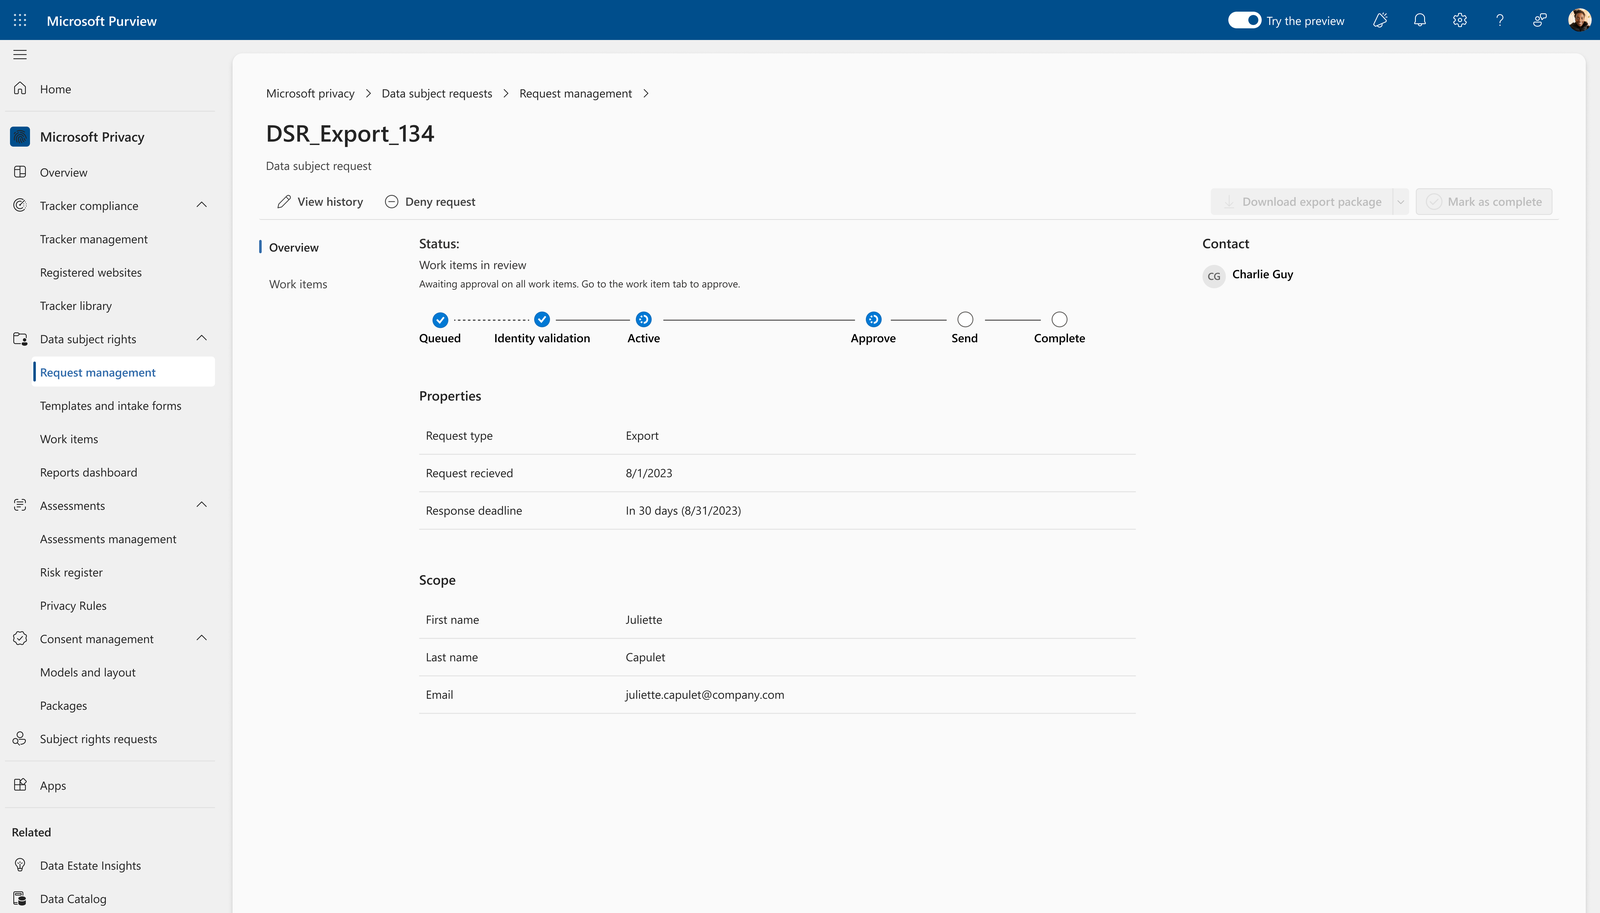Image resolution: width=1600 pixels, height=913 pixels.
Task: Open the help question mark
Action: coord(1500,20)
